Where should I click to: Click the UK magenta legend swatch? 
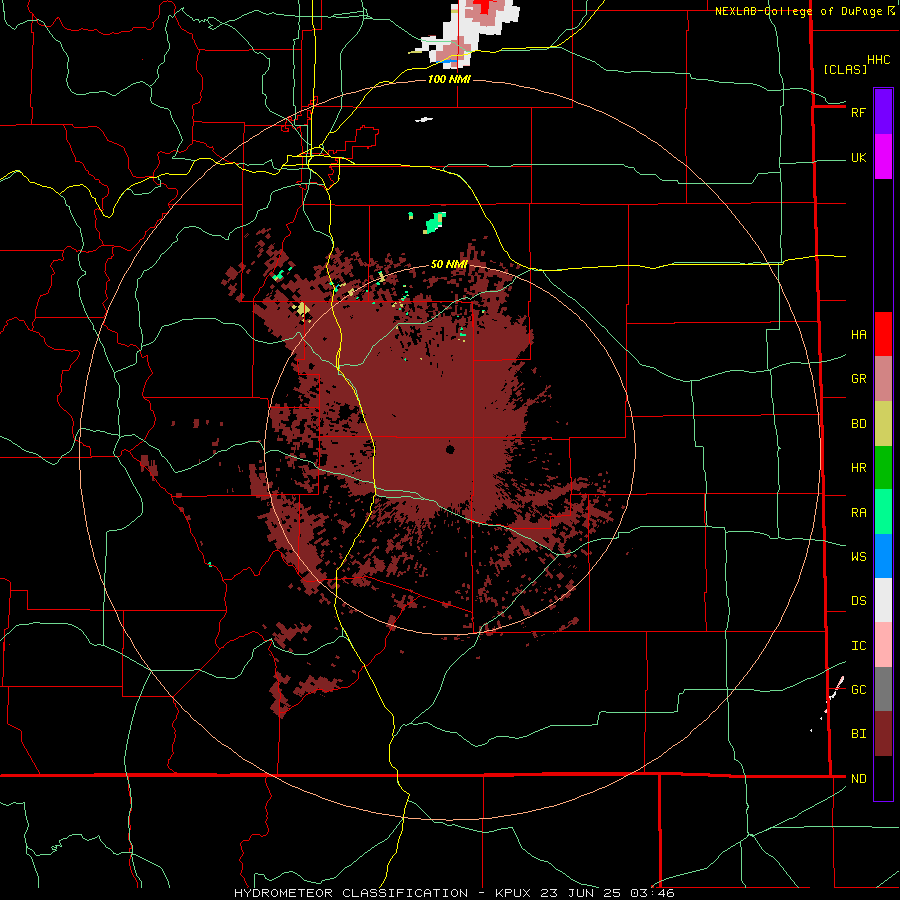883,157
